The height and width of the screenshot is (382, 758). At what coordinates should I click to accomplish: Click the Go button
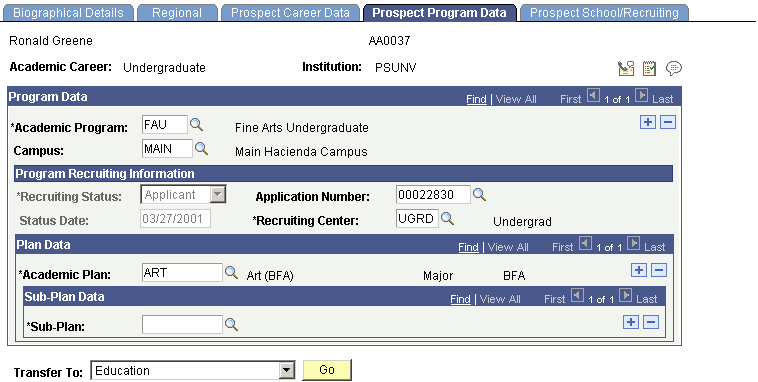pos(327,370)
